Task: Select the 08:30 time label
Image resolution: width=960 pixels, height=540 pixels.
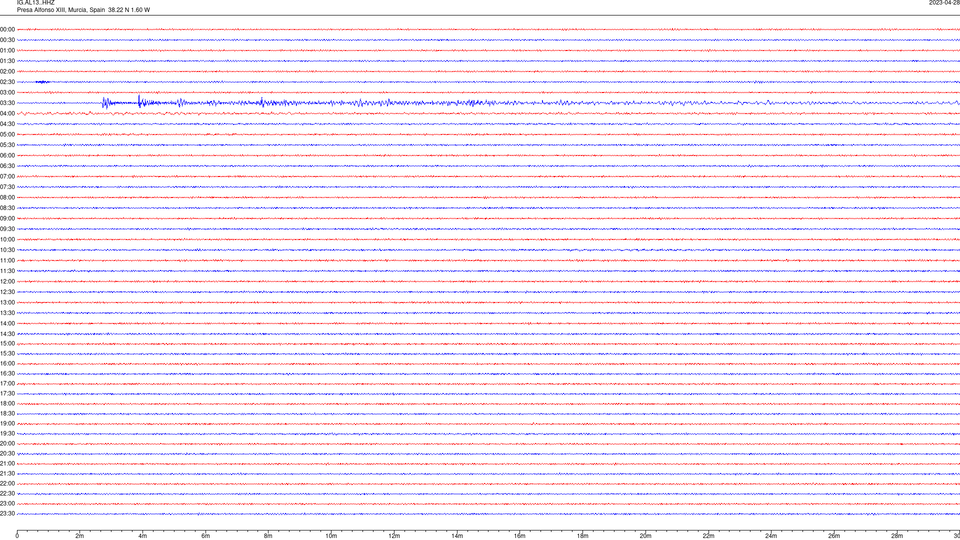Action: click(x=7, y=208)
